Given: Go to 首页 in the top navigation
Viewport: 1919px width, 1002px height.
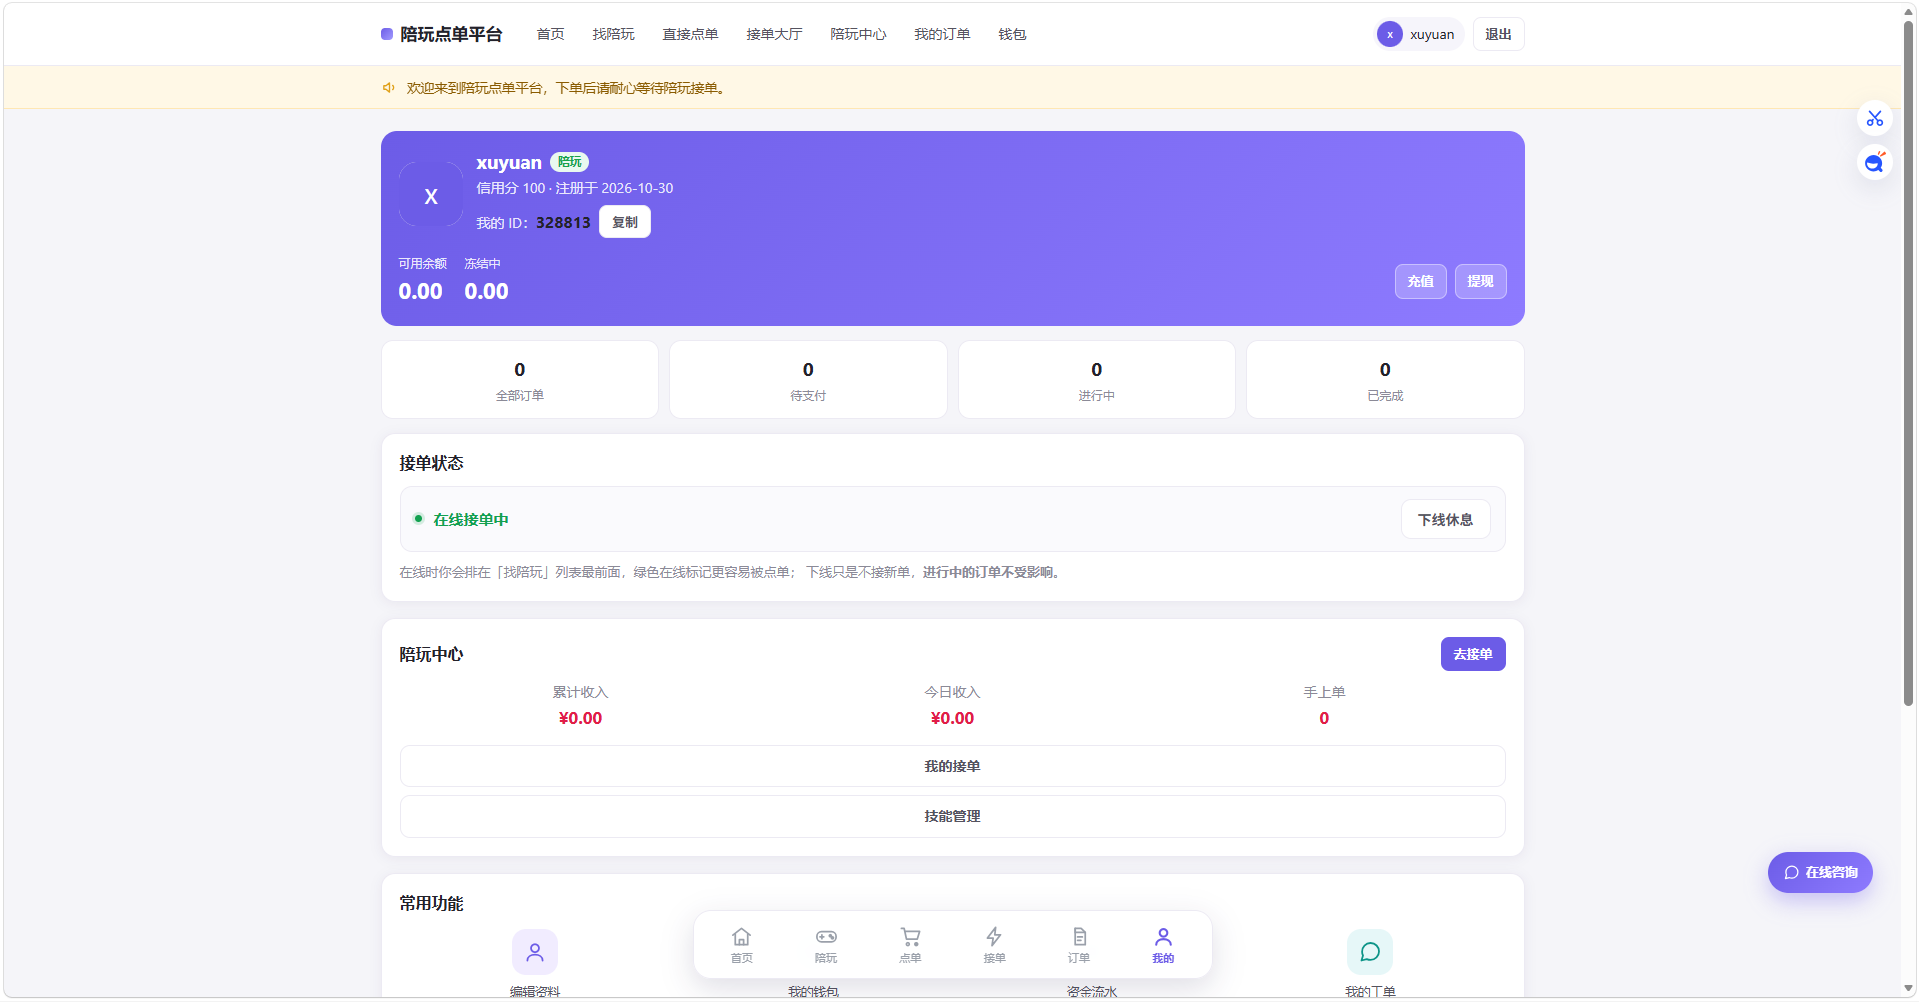Looking at the screenshot, I should (x=550, y=34).
